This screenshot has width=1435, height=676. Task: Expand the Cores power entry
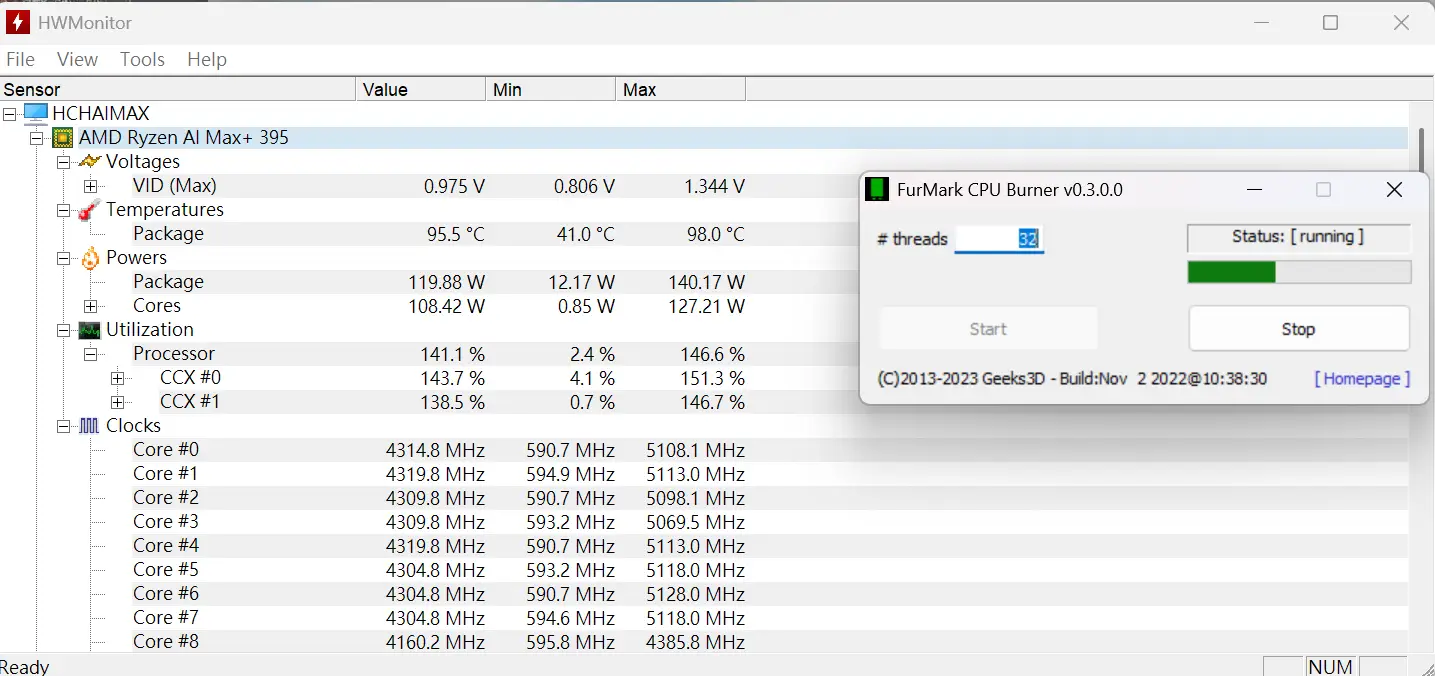point(90,306)
